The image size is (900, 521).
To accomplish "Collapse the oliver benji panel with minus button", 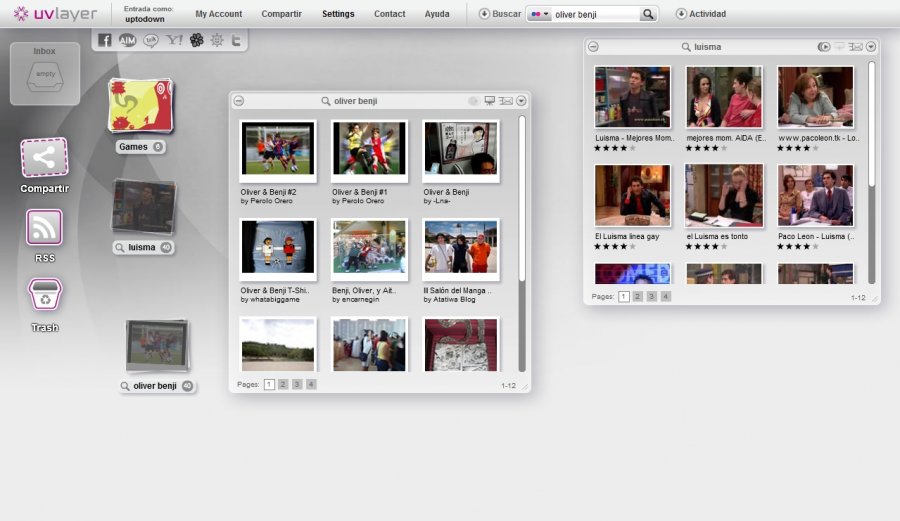I will click(239, 101).
